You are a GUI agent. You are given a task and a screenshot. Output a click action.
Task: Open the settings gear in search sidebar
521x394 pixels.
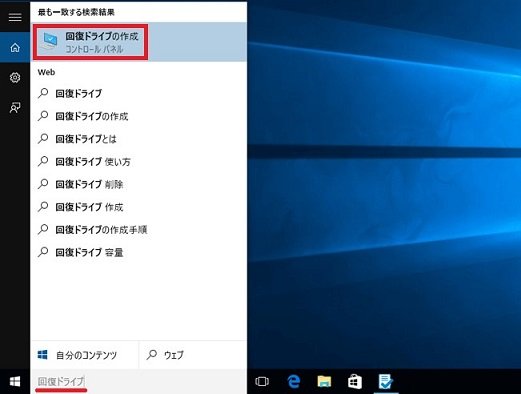point(15,78)
